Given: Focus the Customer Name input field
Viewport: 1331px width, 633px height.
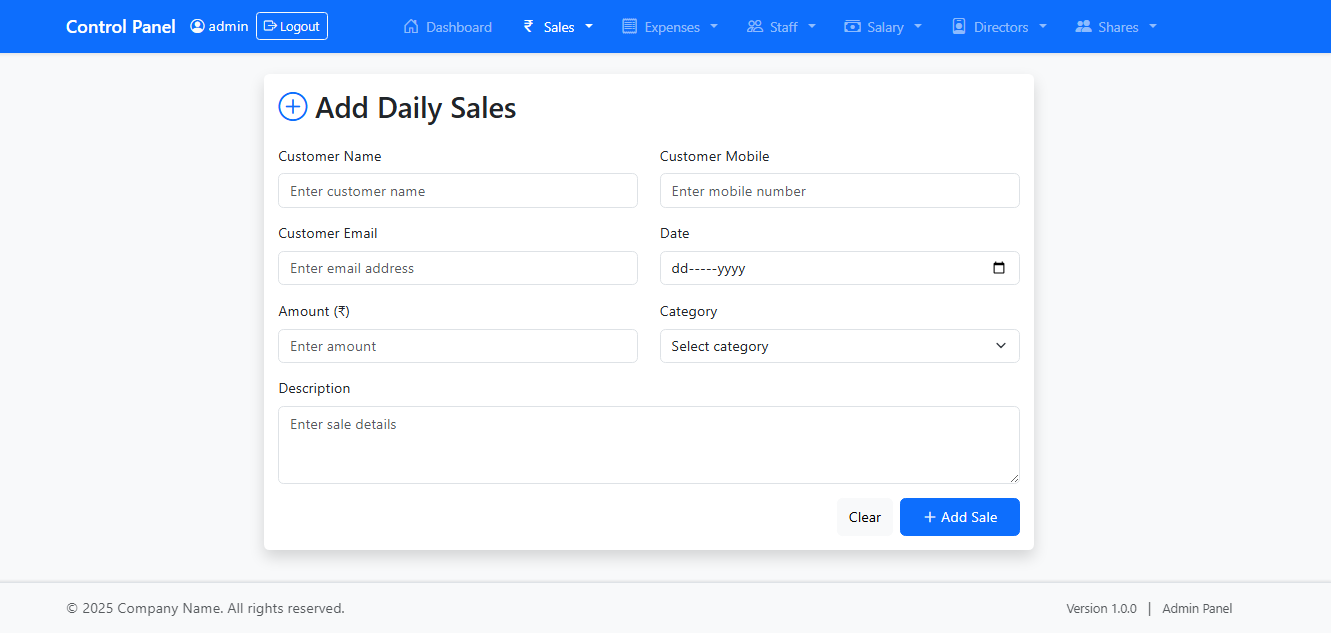Looking at the screenshot, I should (457, 191).
